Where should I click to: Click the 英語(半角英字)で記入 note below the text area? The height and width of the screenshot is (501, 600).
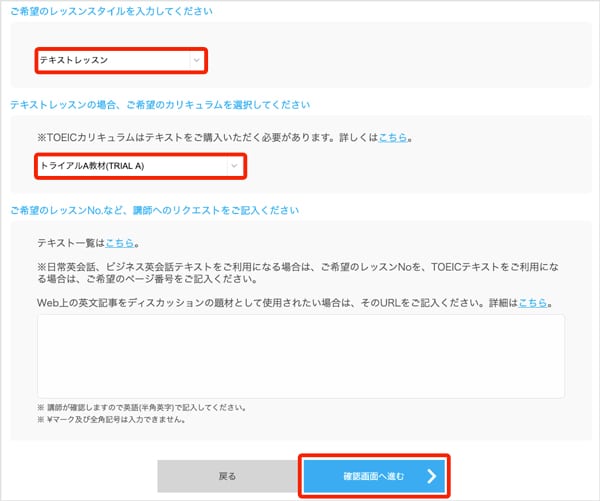pyautogui.click(x=140, y=408)
